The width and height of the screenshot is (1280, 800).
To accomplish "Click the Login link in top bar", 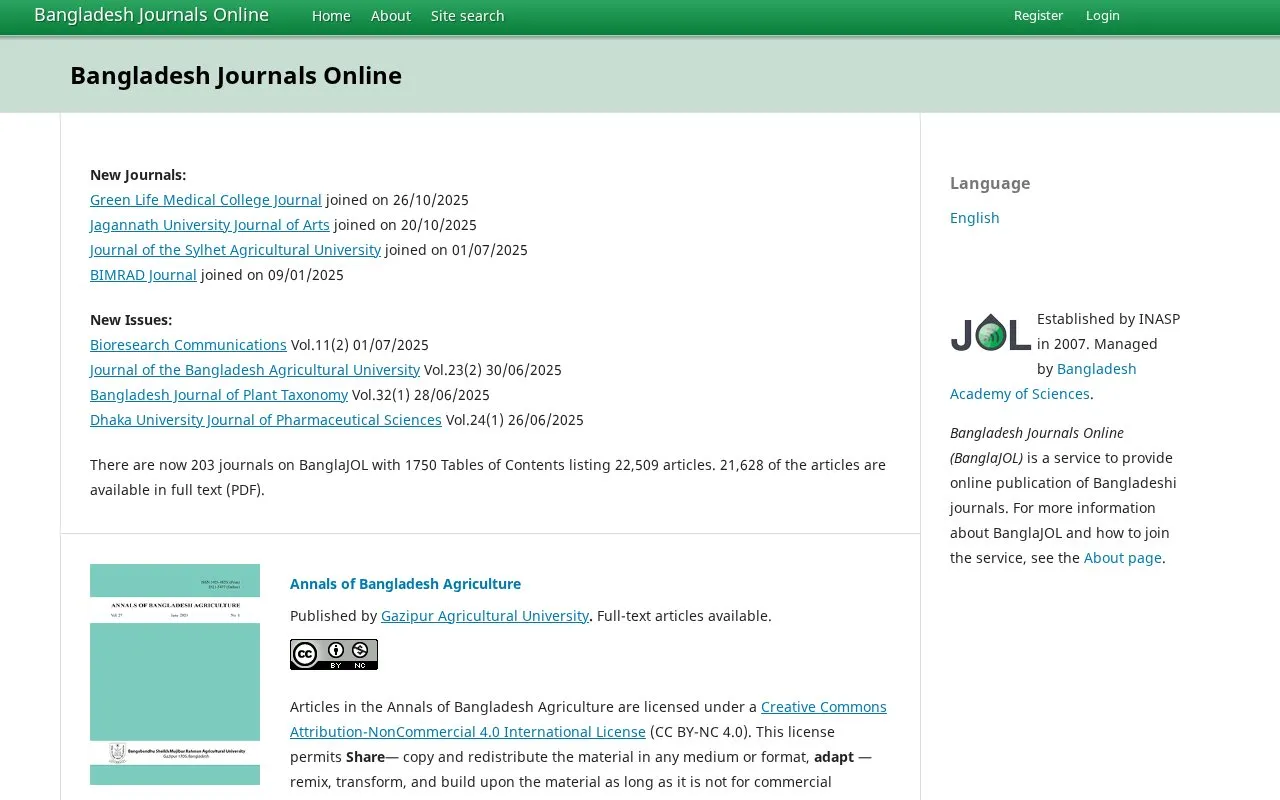I will tap(1103, 15).
